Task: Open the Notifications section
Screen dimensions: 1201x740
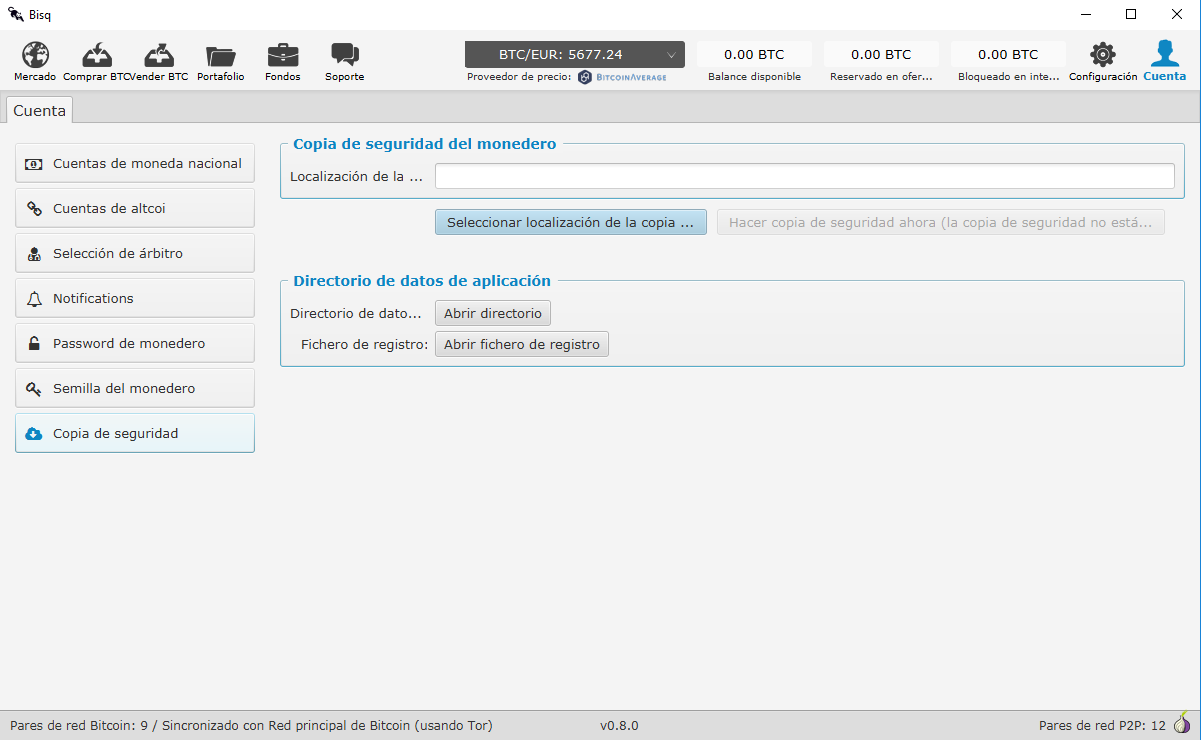Action: coord(135,298)
